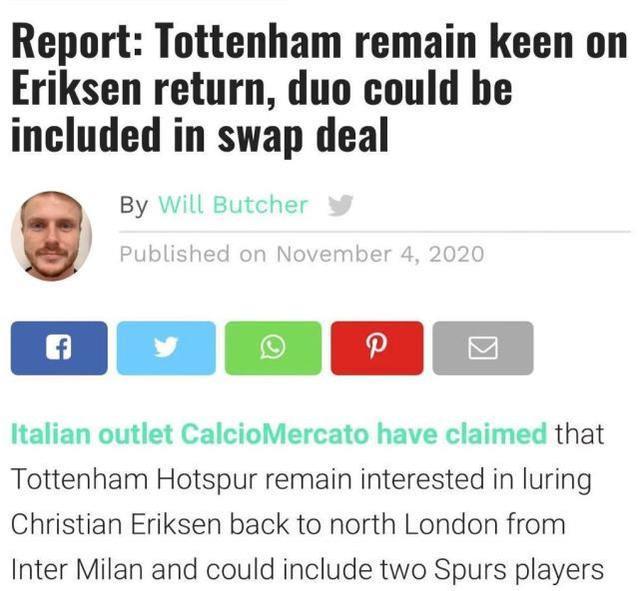This screenshot has width=640, height=591.
Task: Open Will Butcher author page link
Action: point(233,205)
